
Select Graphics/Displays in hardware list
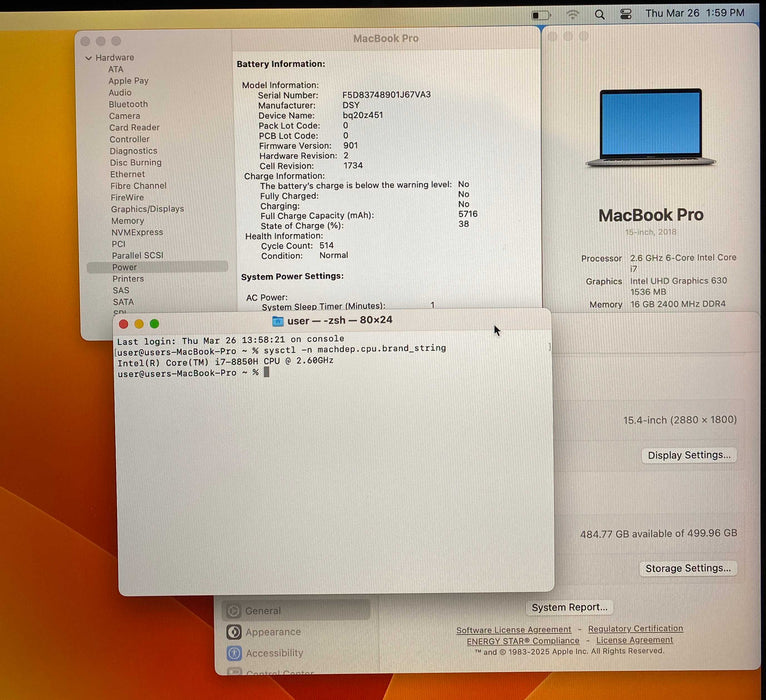click(148, 209)
